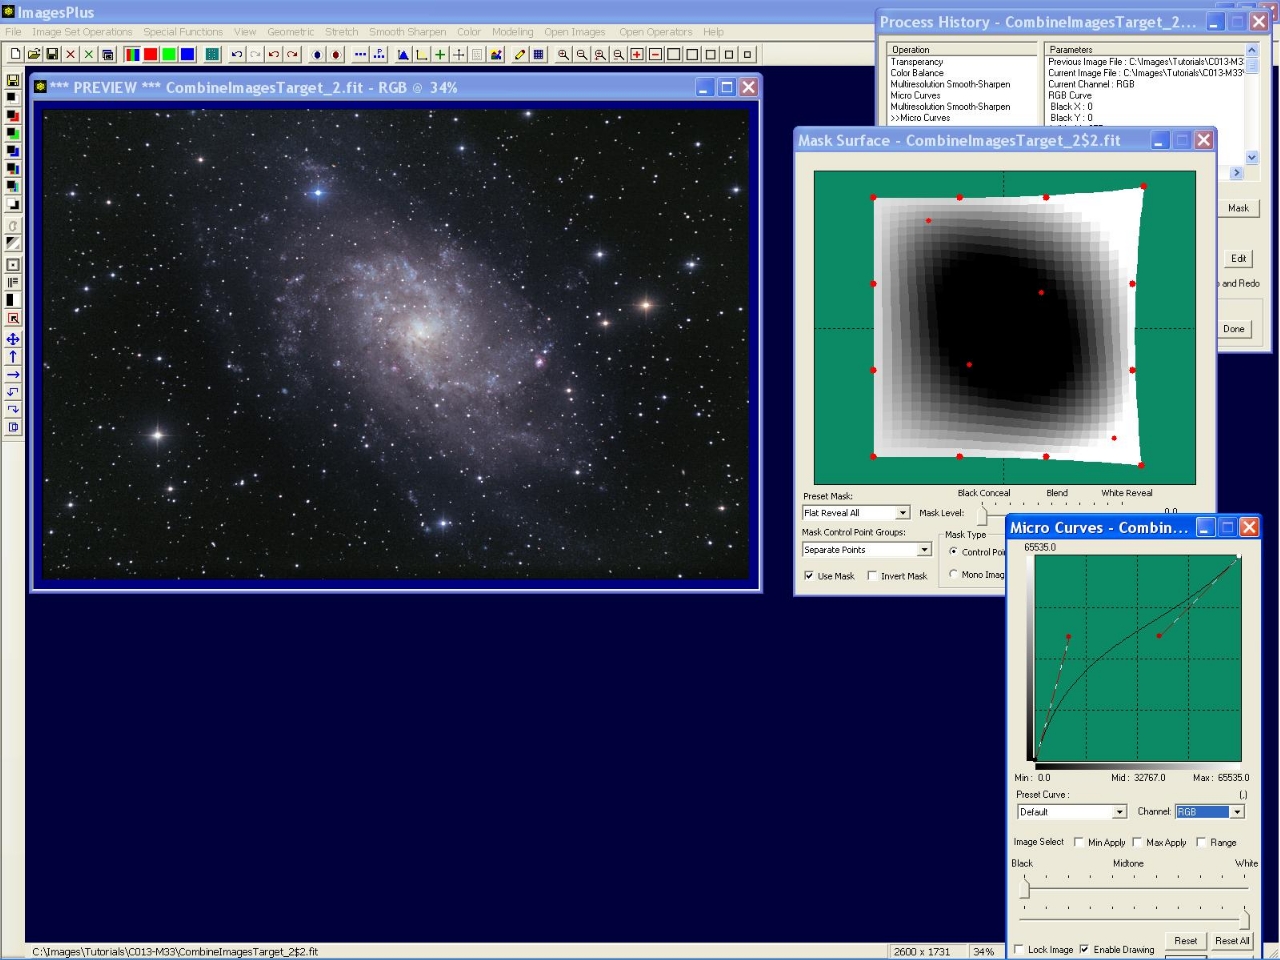Toggle the Use Mask checkbox
This screenshot has width=1280, height=960.
(x=808, y=576)
